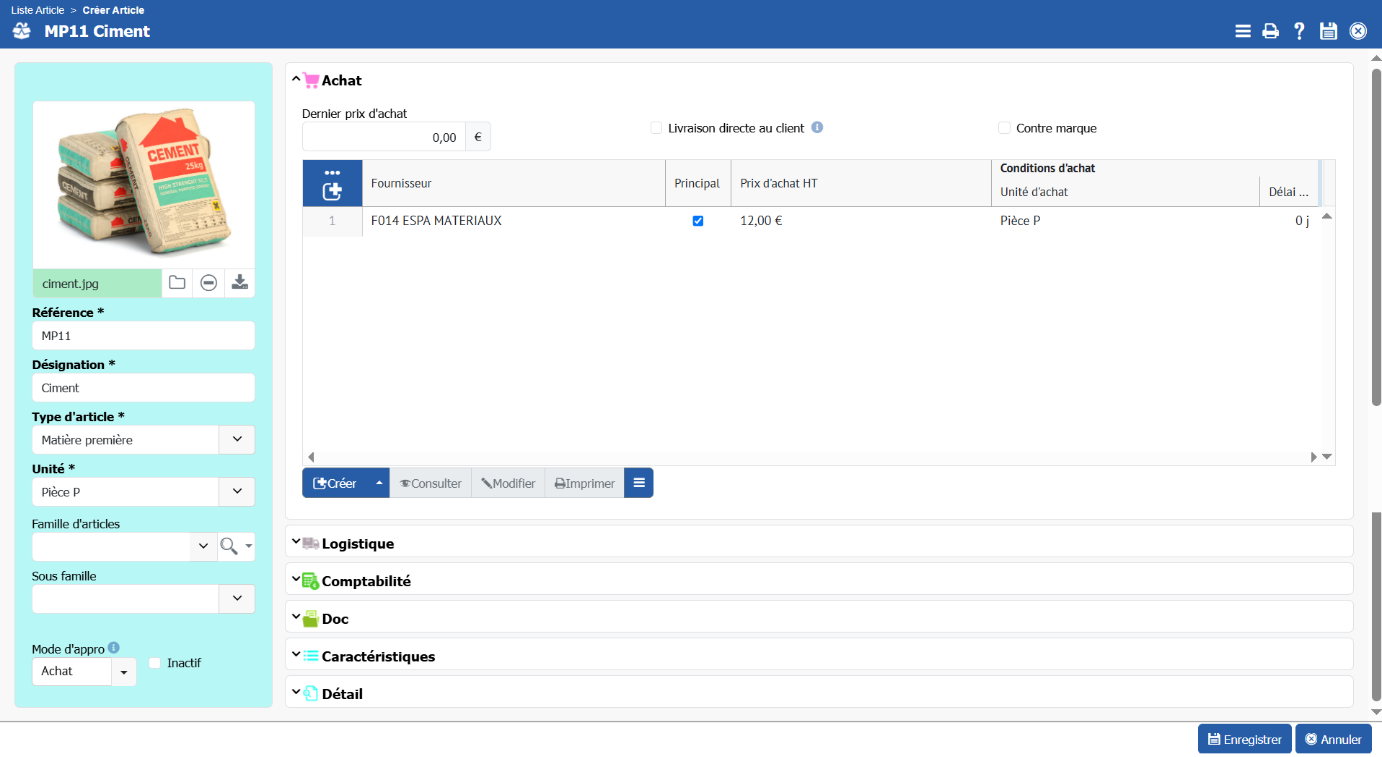Click the Désignation field containing Ciment

[143, 388]
